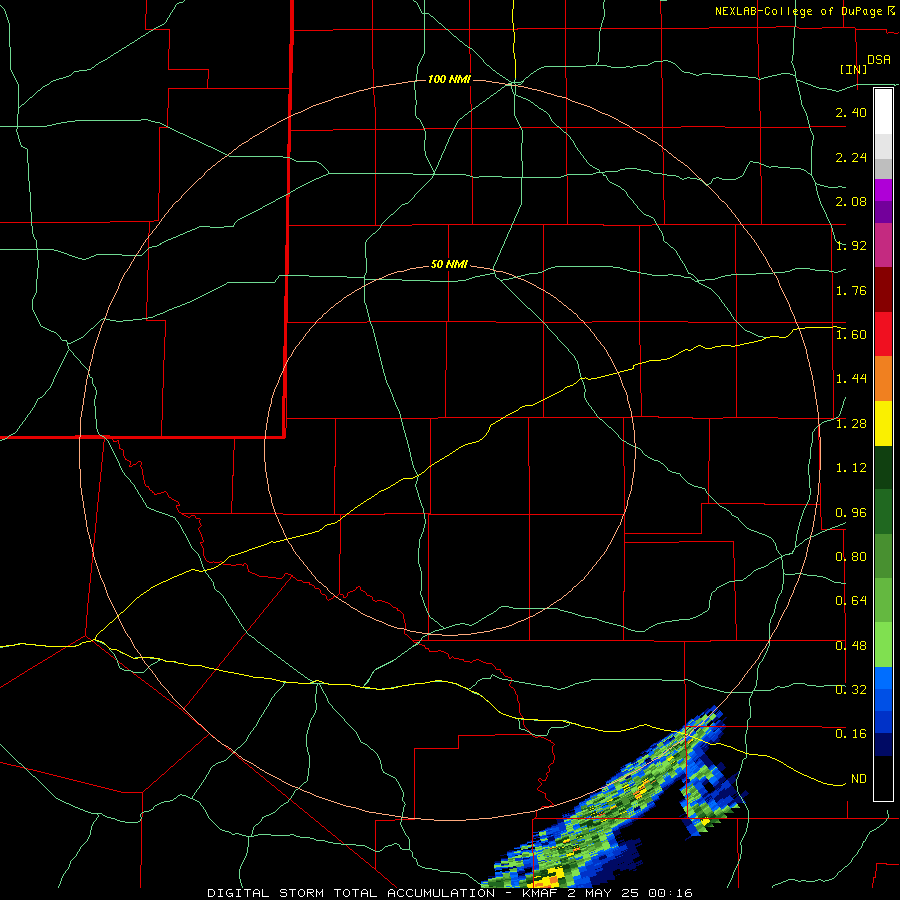
Task: Click the [IN] units label
Action: [x=854, y=69]
